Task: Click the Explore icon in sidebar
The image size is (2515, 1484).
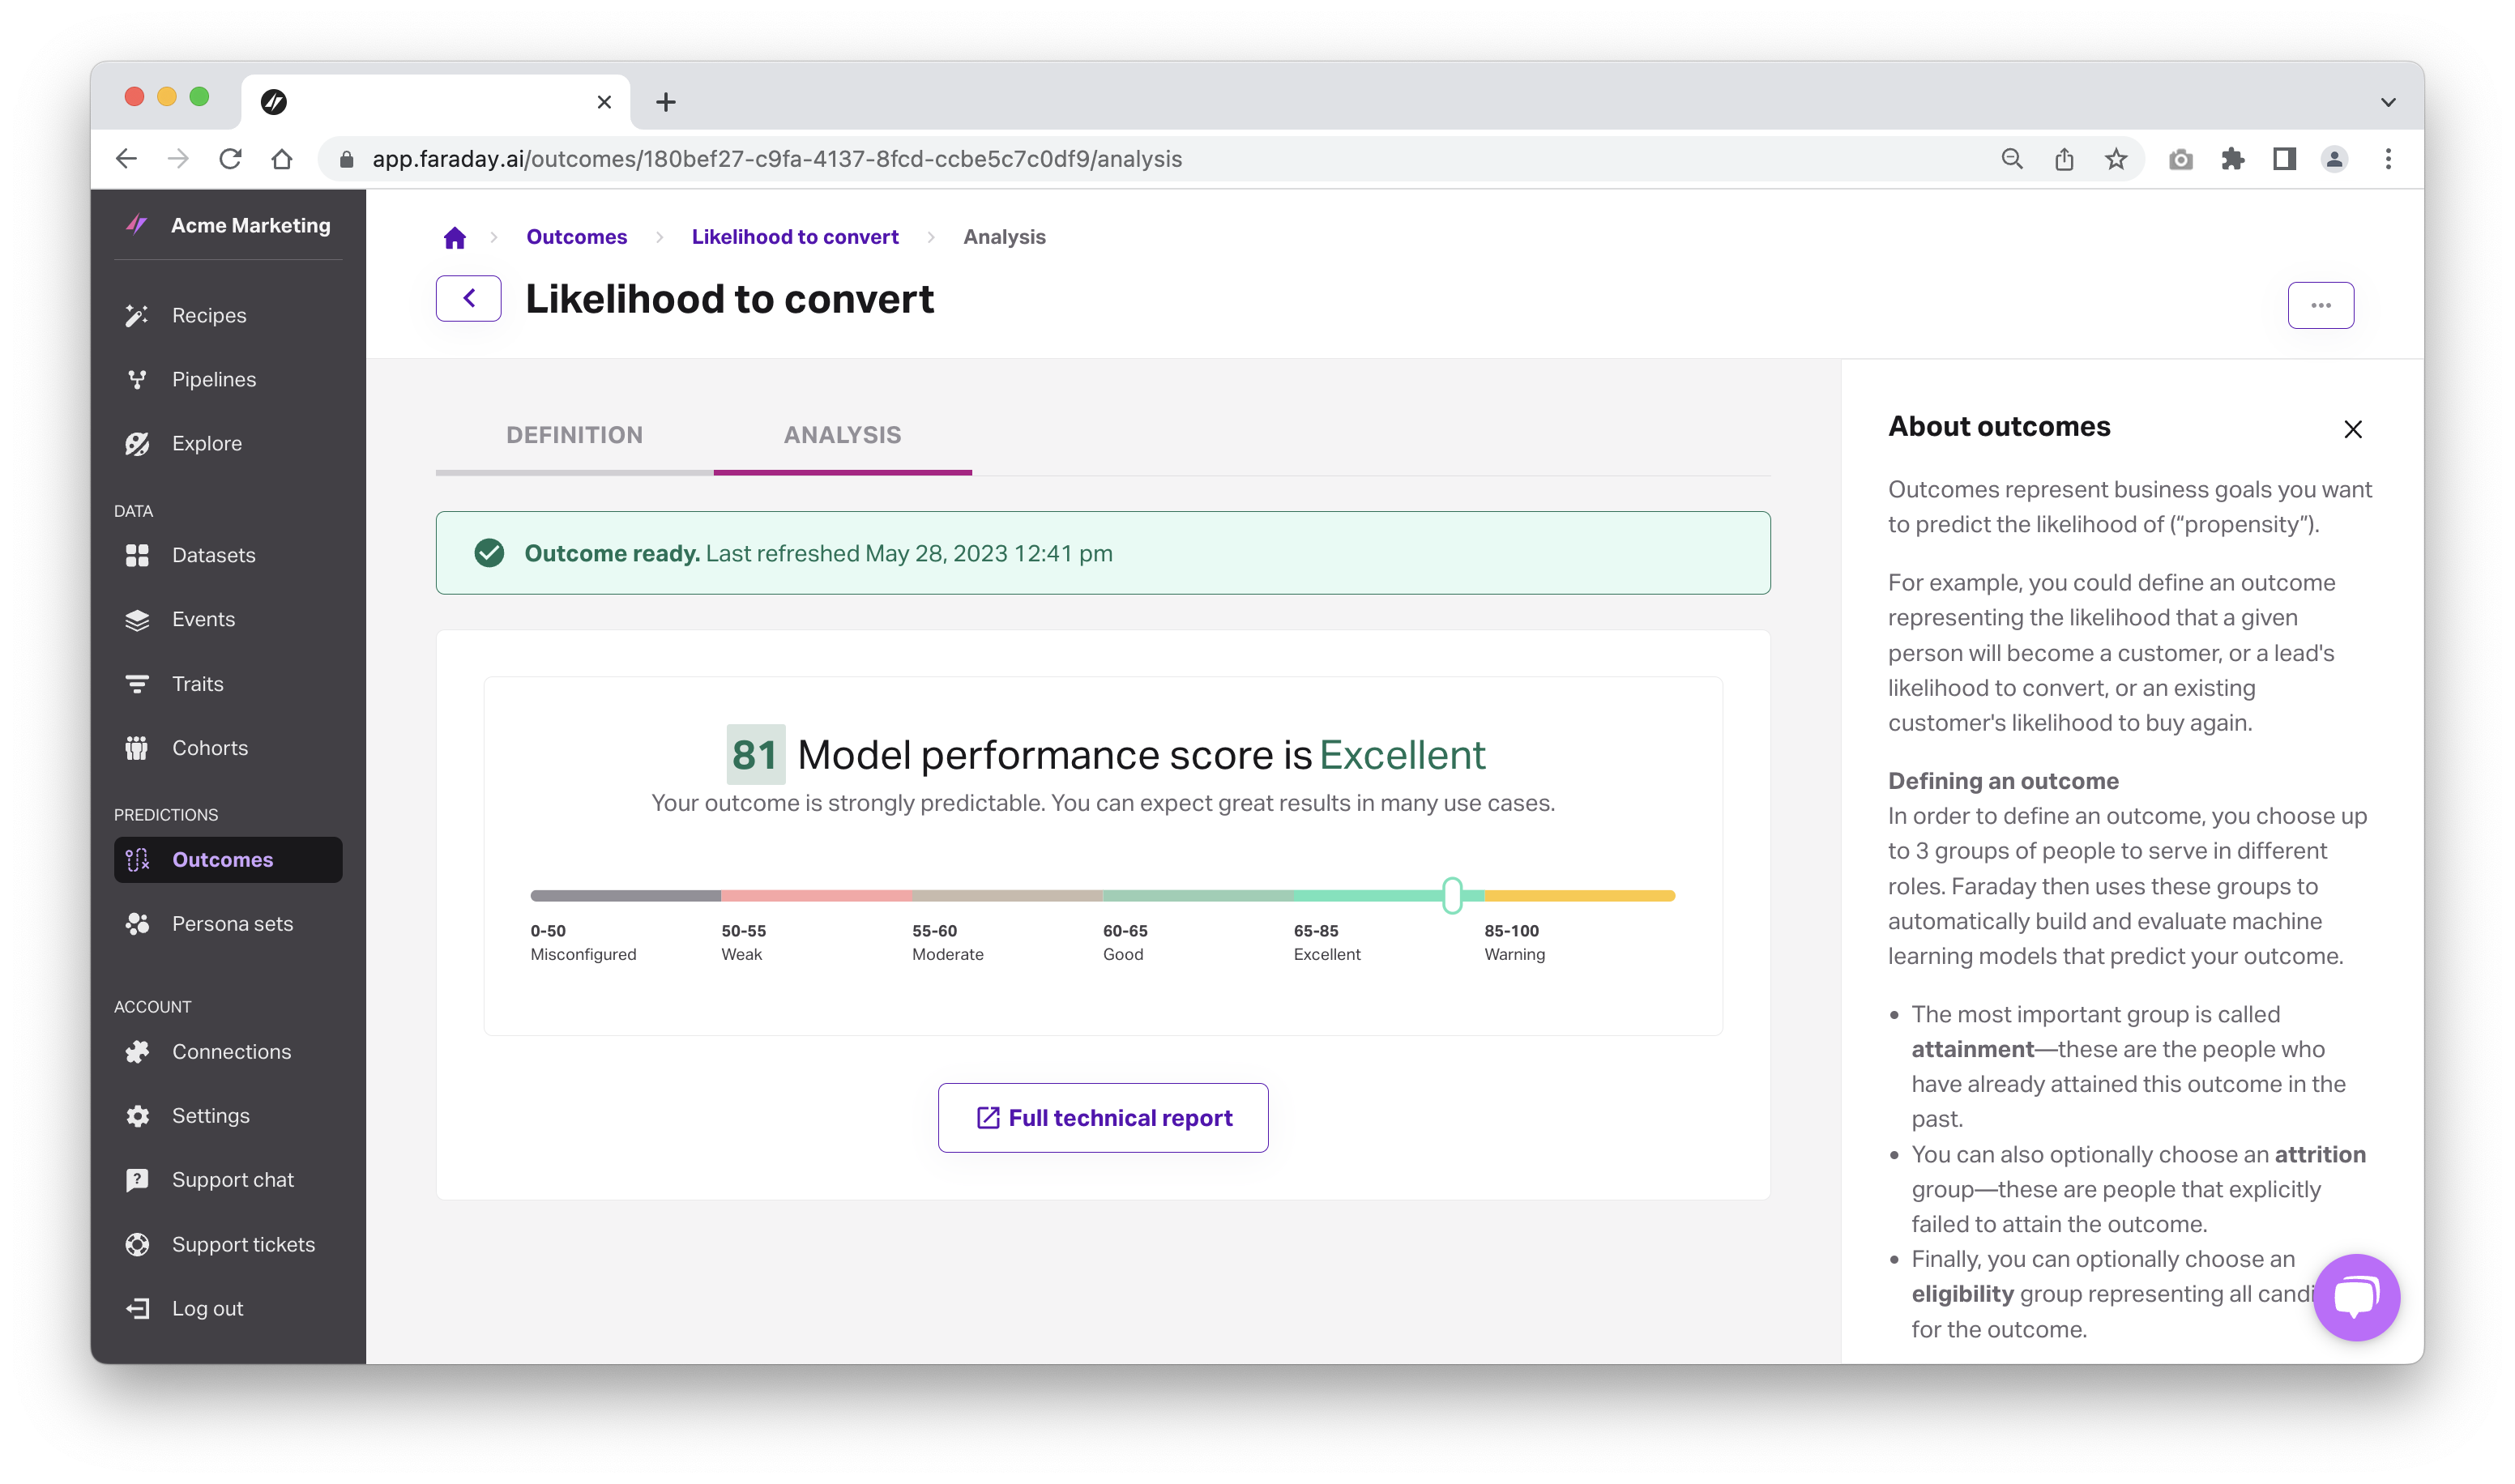Action: [x=139, y=441]
